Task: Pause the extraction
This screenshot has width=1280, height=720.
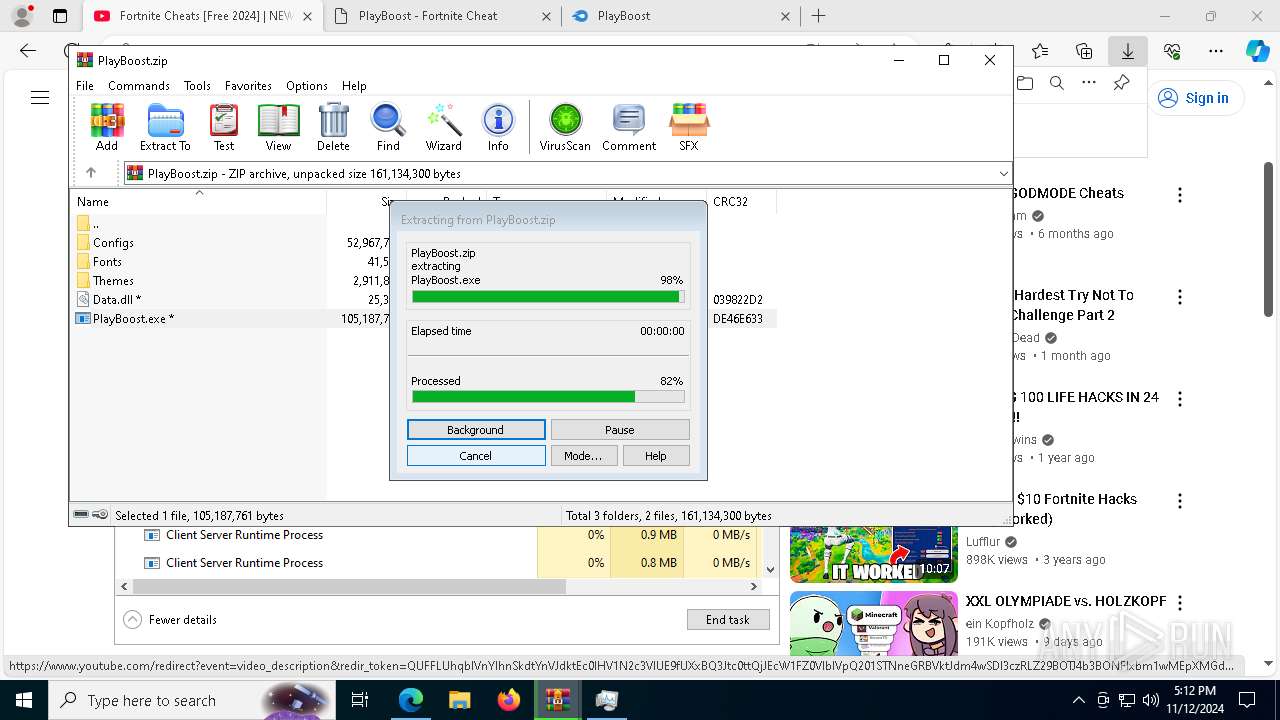Action: [620, 429]
